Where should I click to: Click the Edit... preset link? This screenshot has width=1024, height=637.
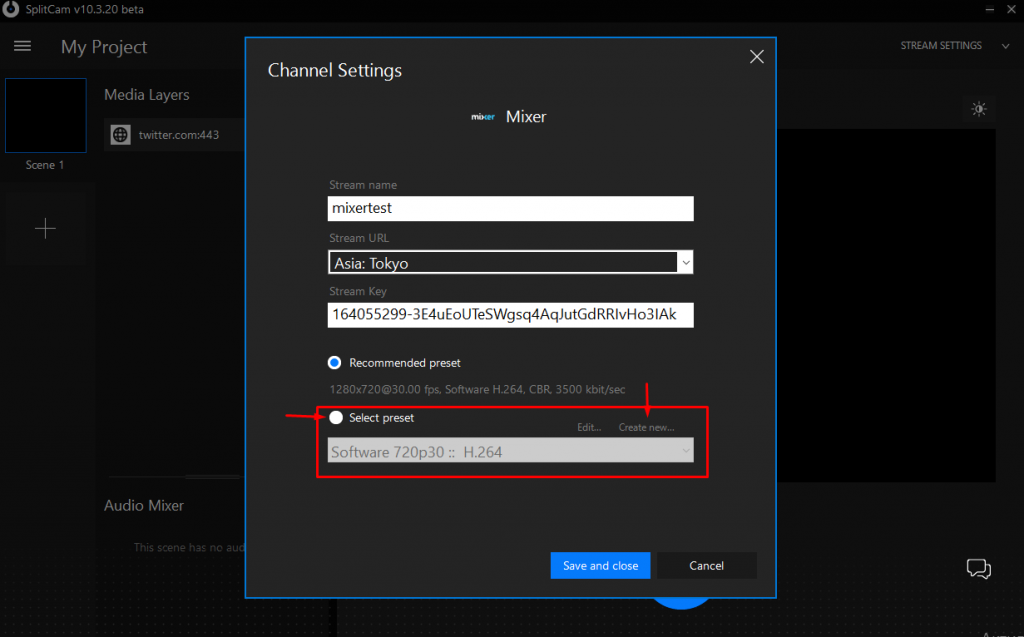(589, 427)
